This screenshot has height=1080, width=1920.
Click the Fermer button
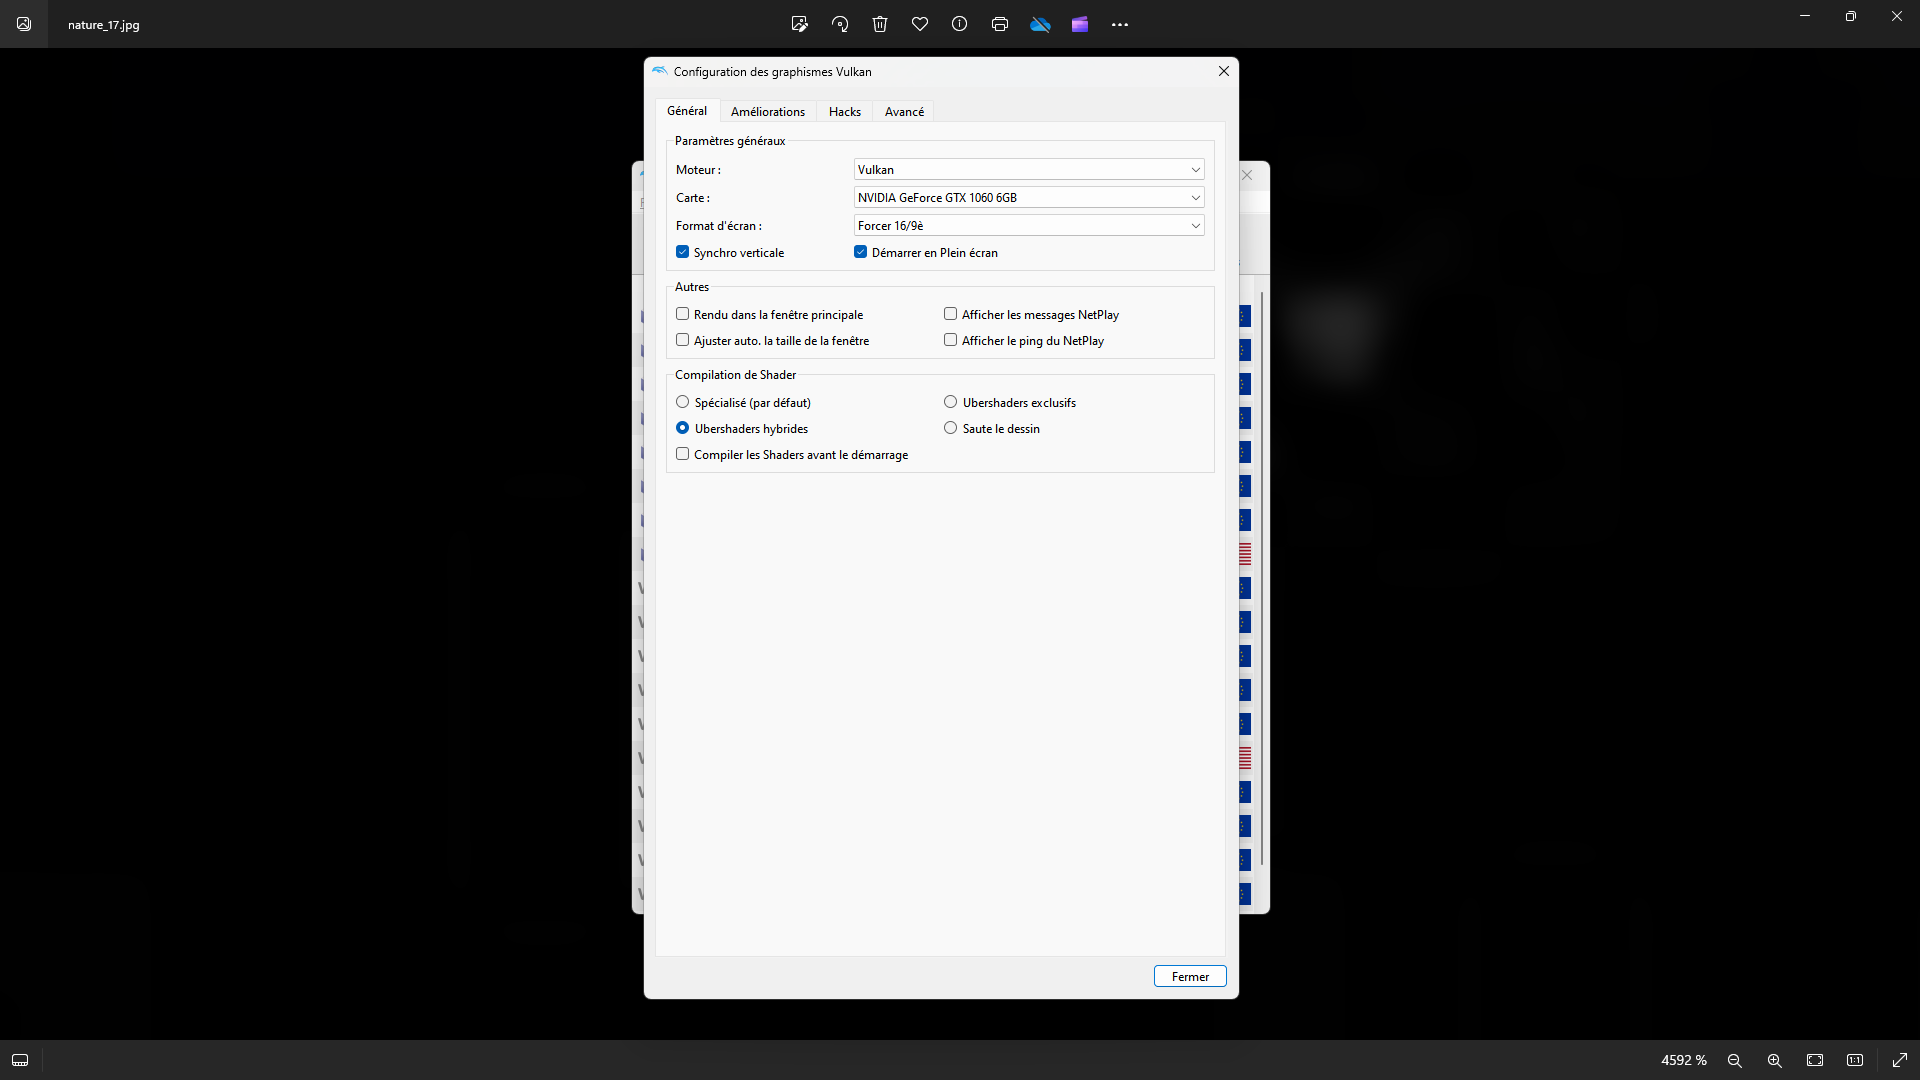coord(1190,976)
